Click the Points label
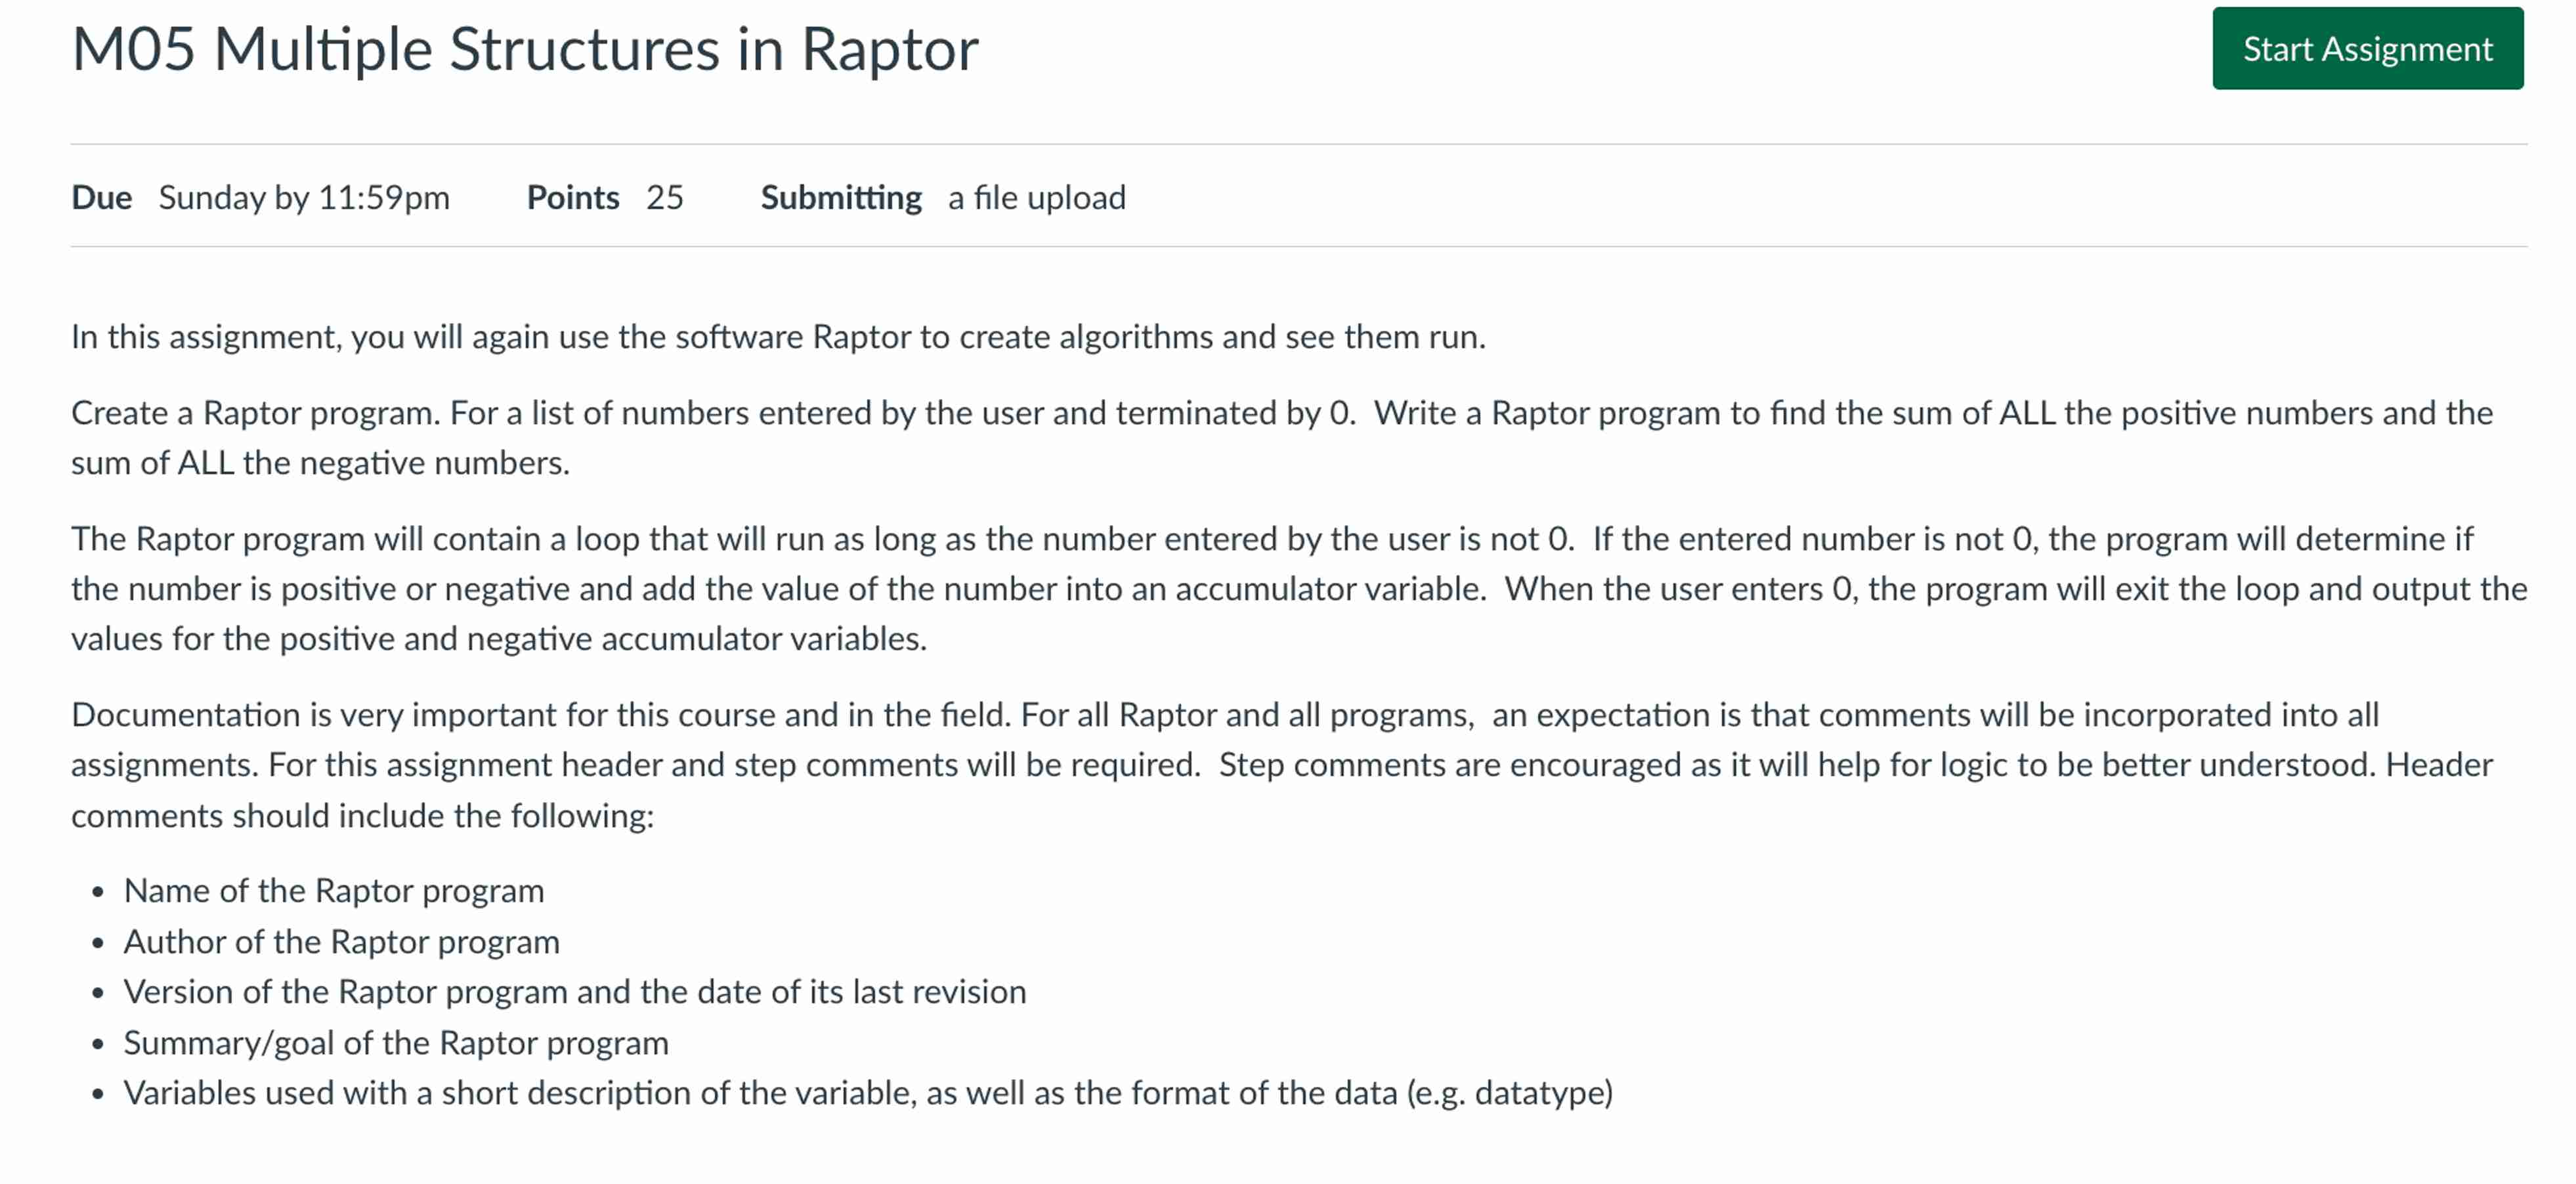The image size is (2576, 1184). (572, 197)
